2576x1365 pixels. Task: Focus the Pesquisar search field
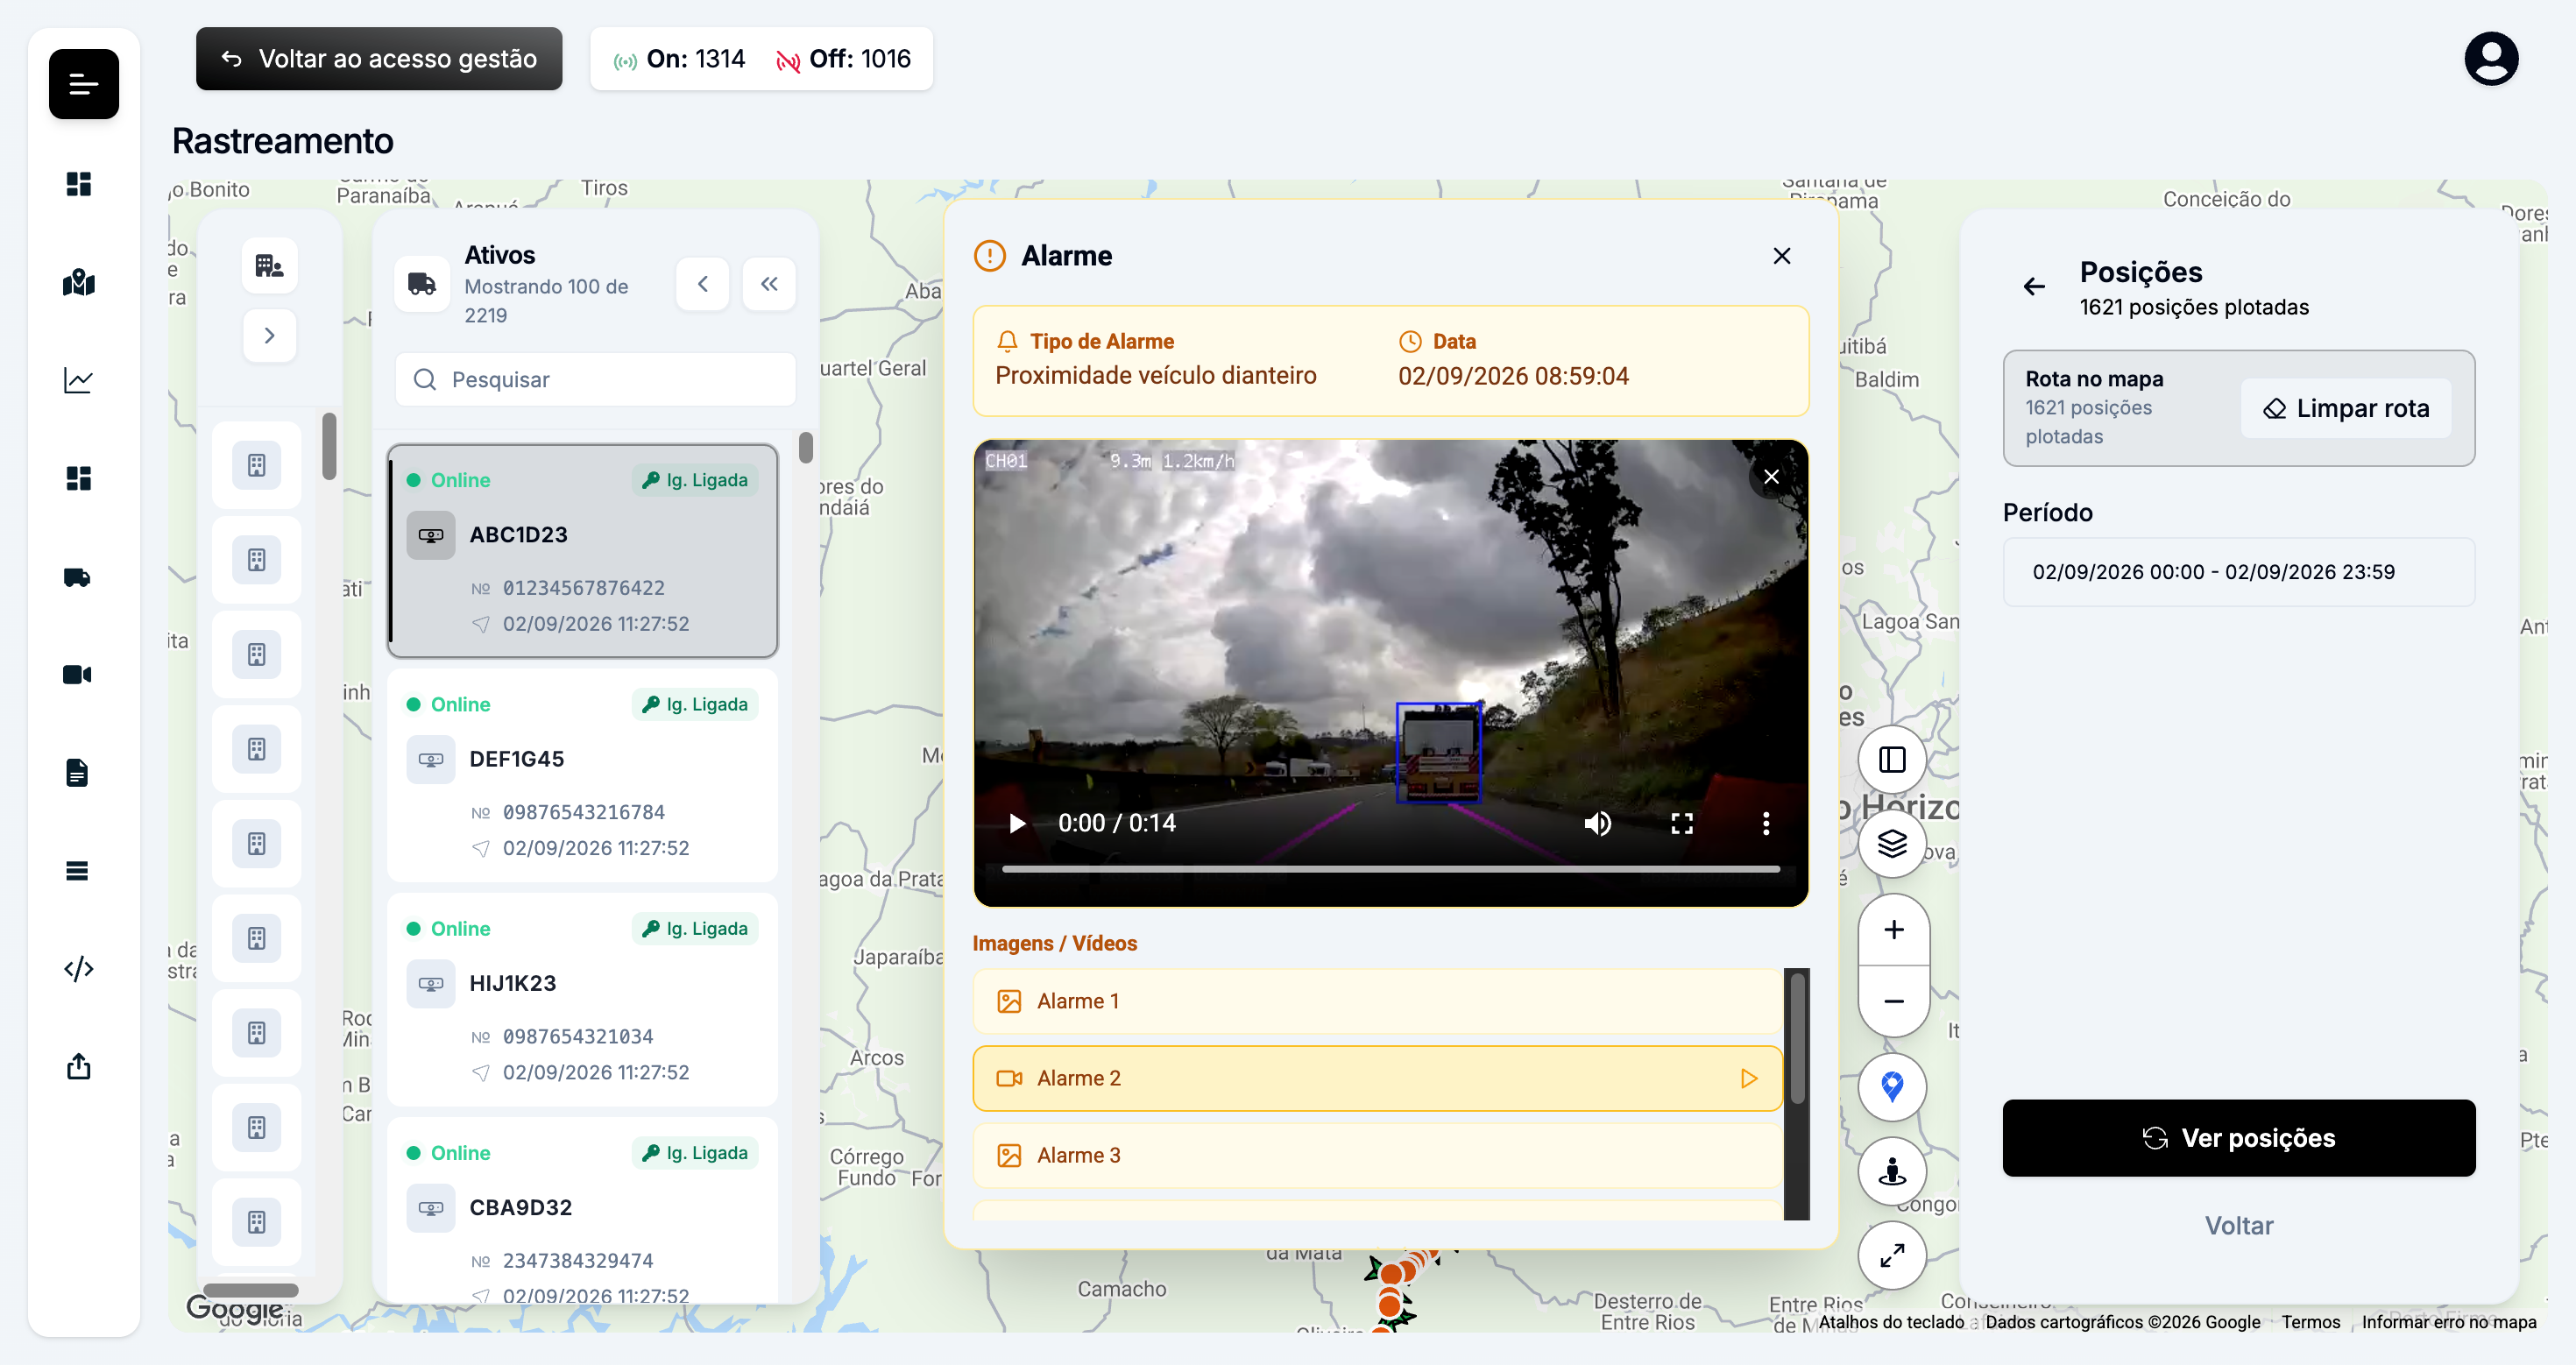pos(595,380)
